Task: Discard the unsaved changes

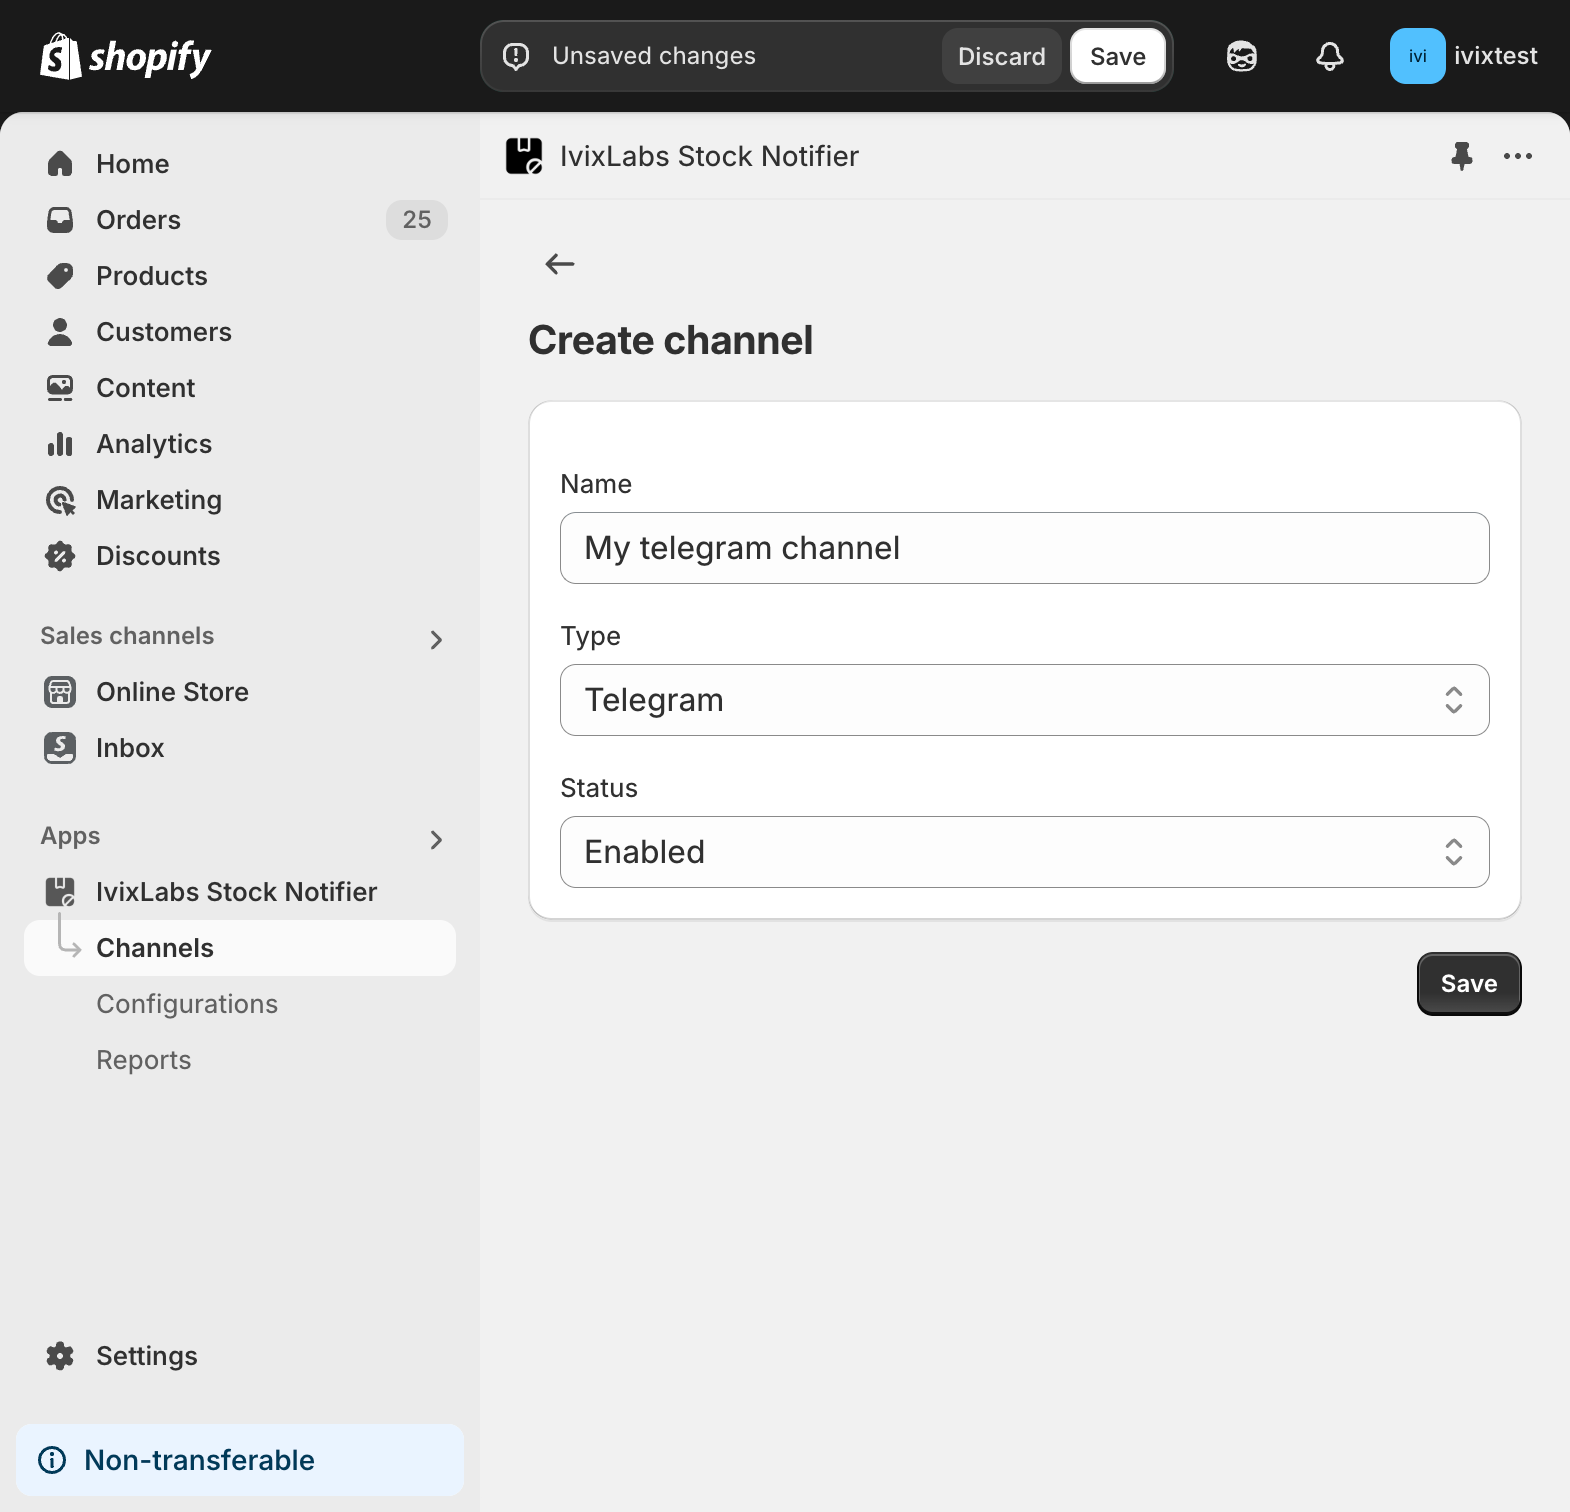Action: point(1002,56)
